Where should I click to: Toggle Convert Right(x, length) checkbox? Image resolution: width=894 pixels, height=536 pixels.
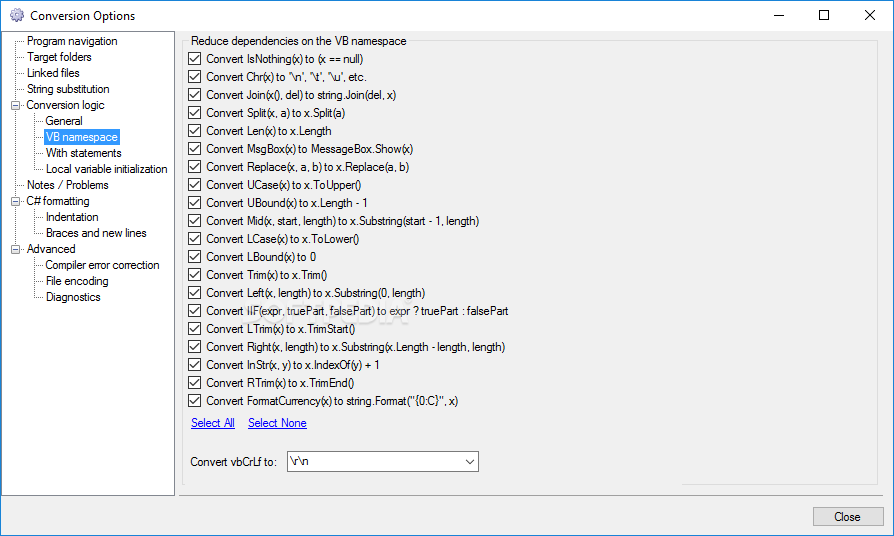[194, 346]
